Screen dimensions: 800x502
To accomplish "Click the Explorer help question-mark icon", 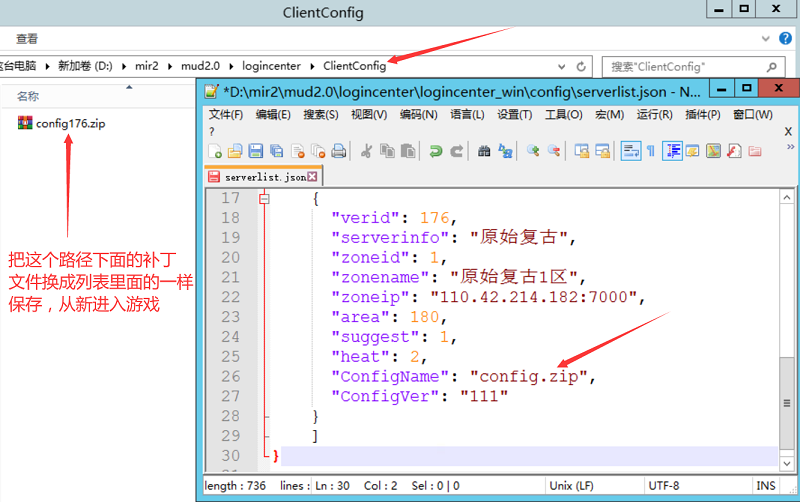I will coord(785,38).
